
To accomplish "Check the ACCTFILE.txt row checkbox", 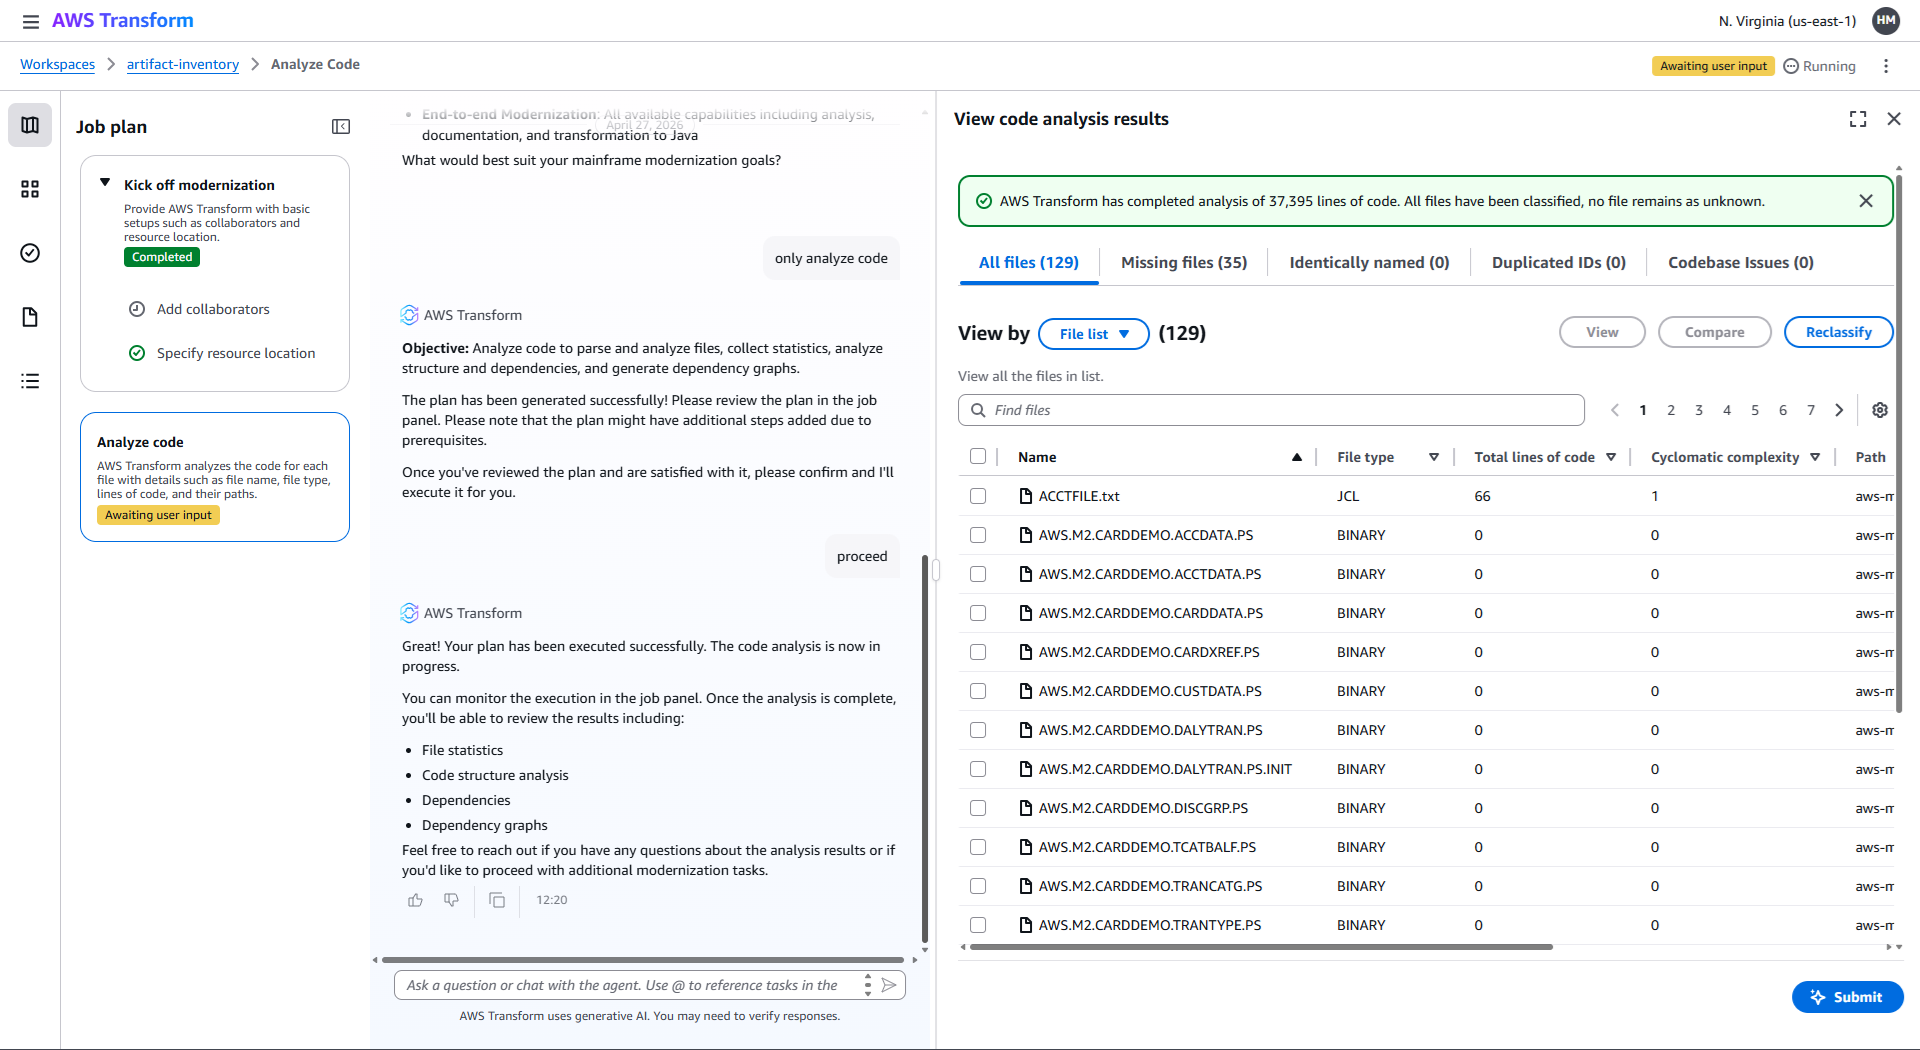I will 978,496.
